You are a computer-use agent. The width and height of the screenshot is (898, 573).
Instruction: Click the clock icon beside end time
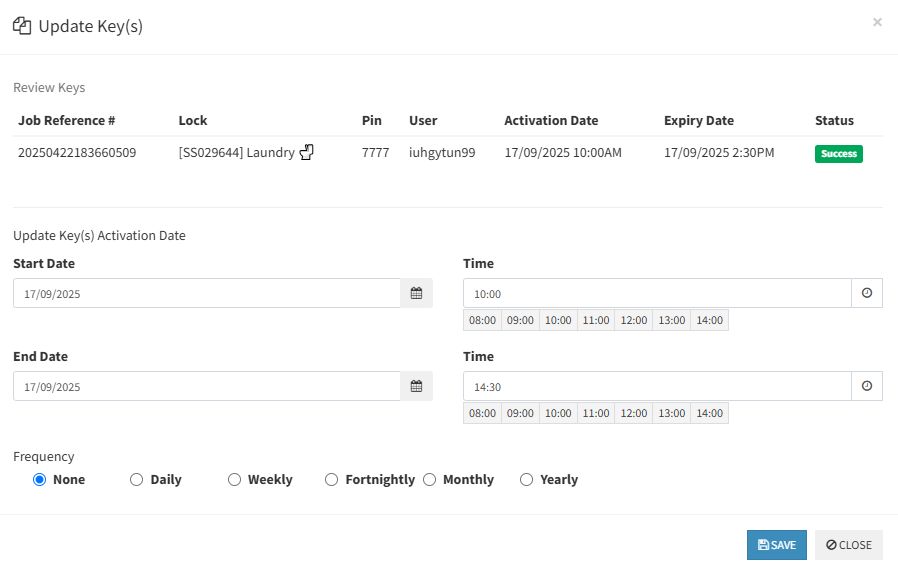click(866, 386)
